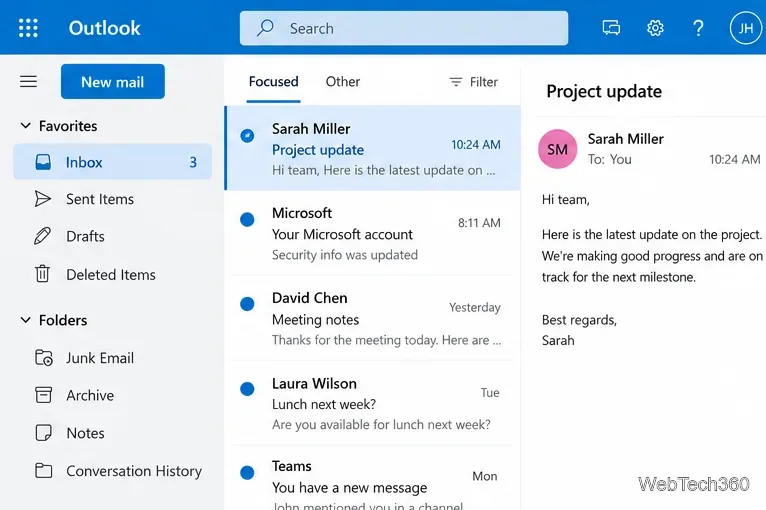This screenshot has width=766, height=510.
Task: Open JH account profile avatar
Action: click(x=745, y=28)
